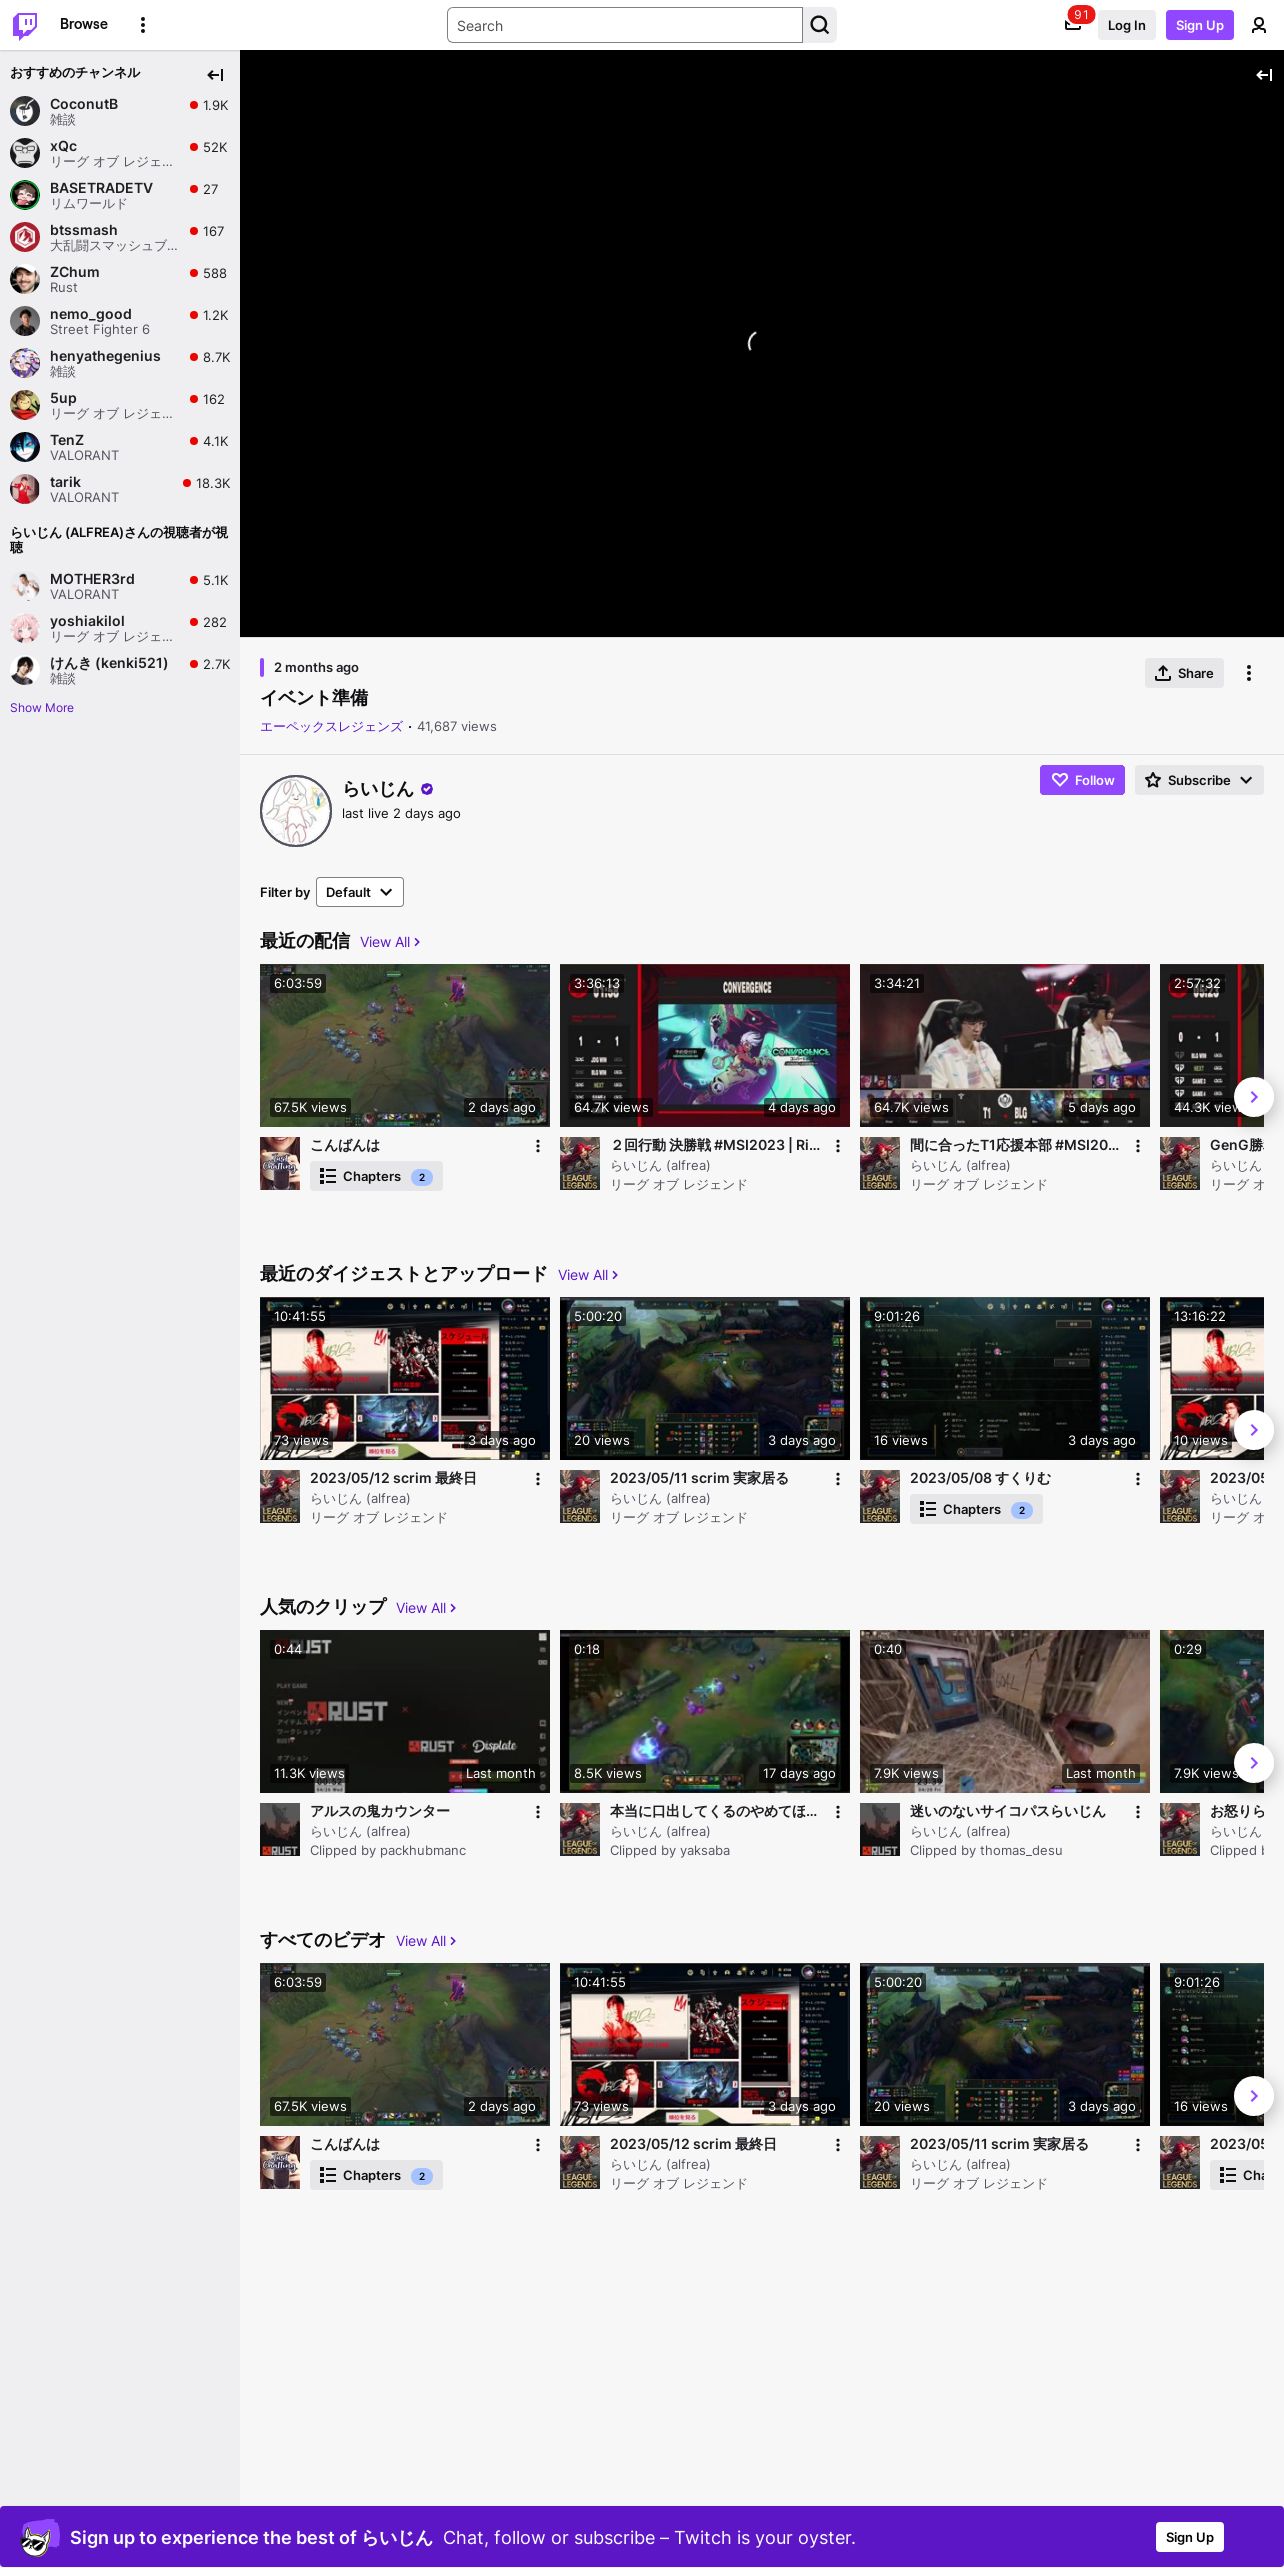Click Sign Up in the bottom purple banner
The image size is (1284, 2568).
point(1189,2537)
